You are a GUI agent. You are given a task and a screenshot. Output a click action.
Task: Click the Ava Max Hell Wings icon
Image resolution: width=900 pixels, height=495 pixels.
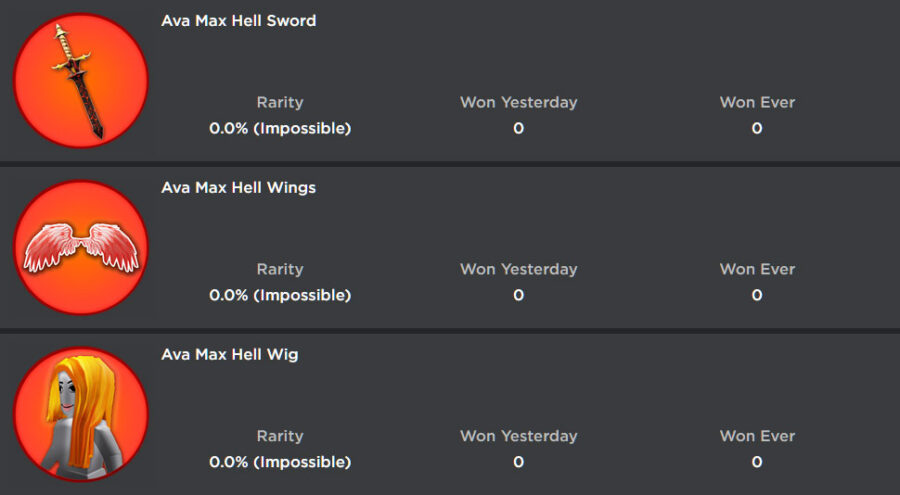[80, 248]
